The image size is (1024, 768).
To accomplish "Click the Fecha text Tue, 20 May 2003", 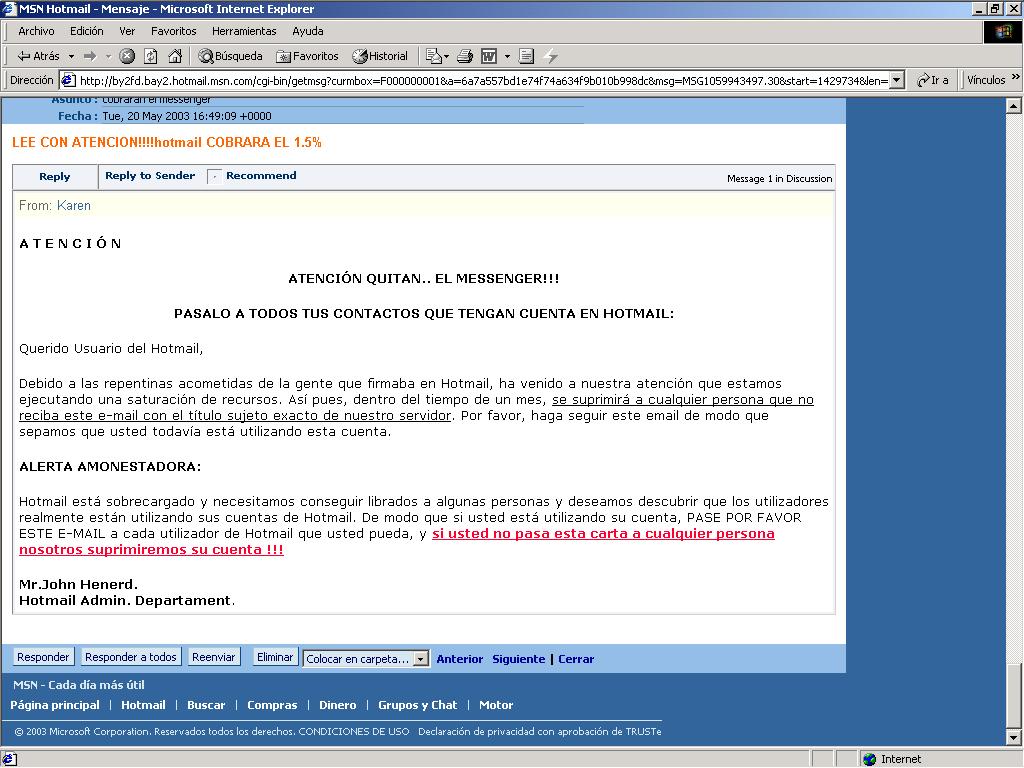I will 187,116.
